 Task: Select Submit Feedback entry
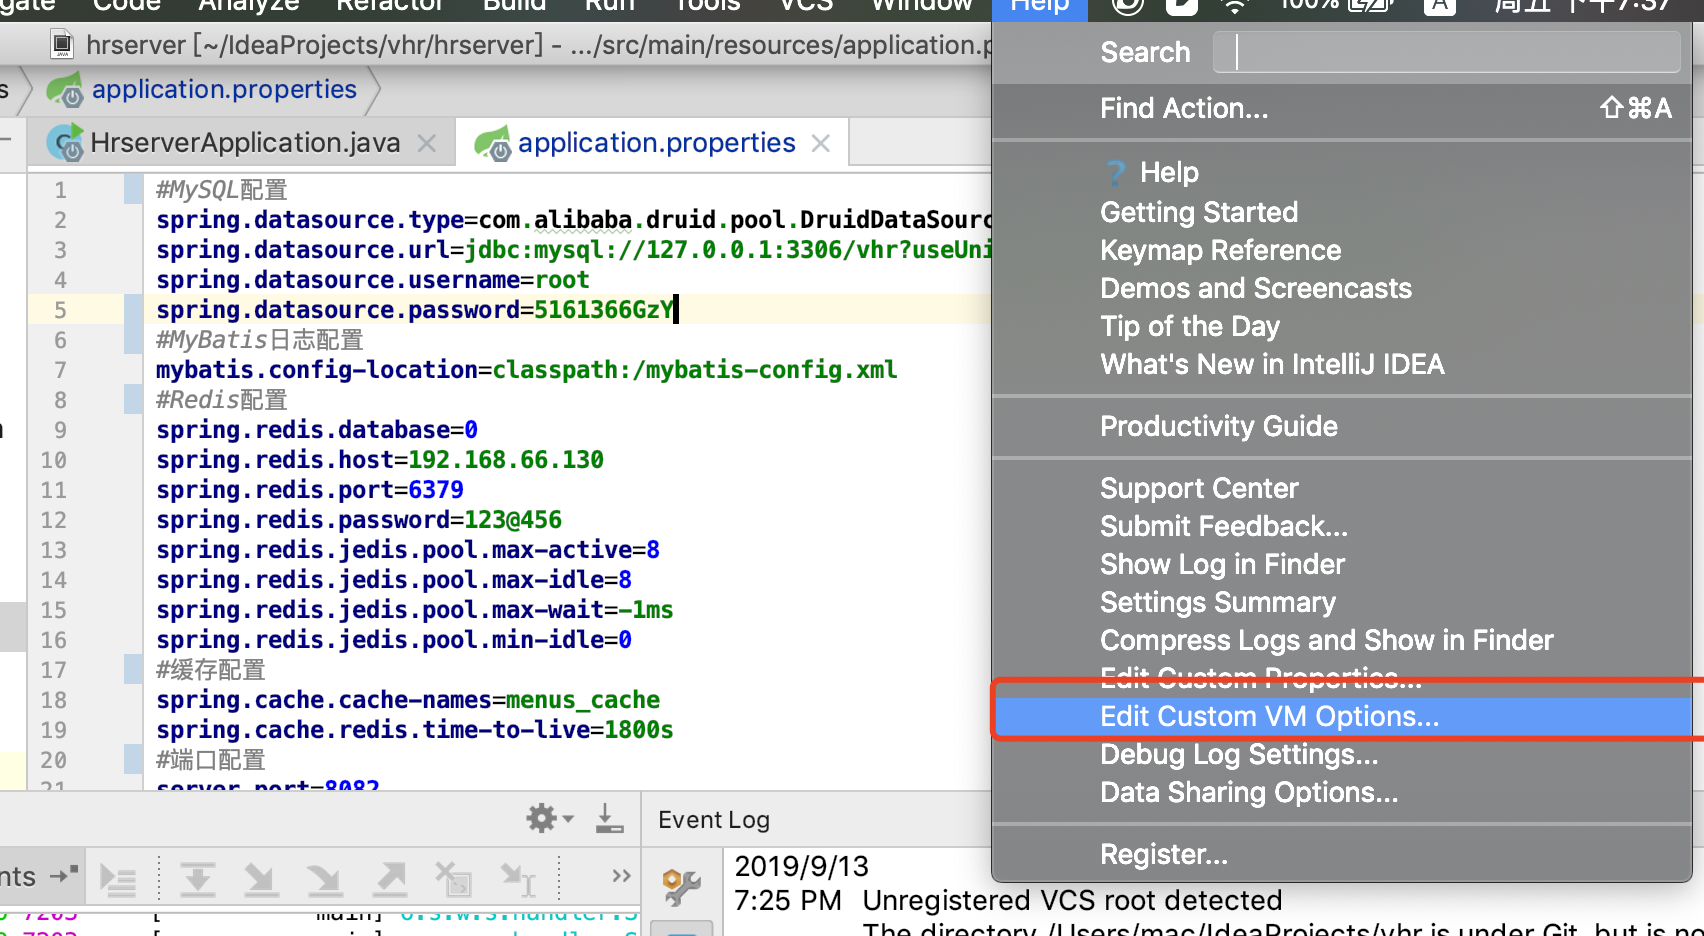pos(1342,526)
